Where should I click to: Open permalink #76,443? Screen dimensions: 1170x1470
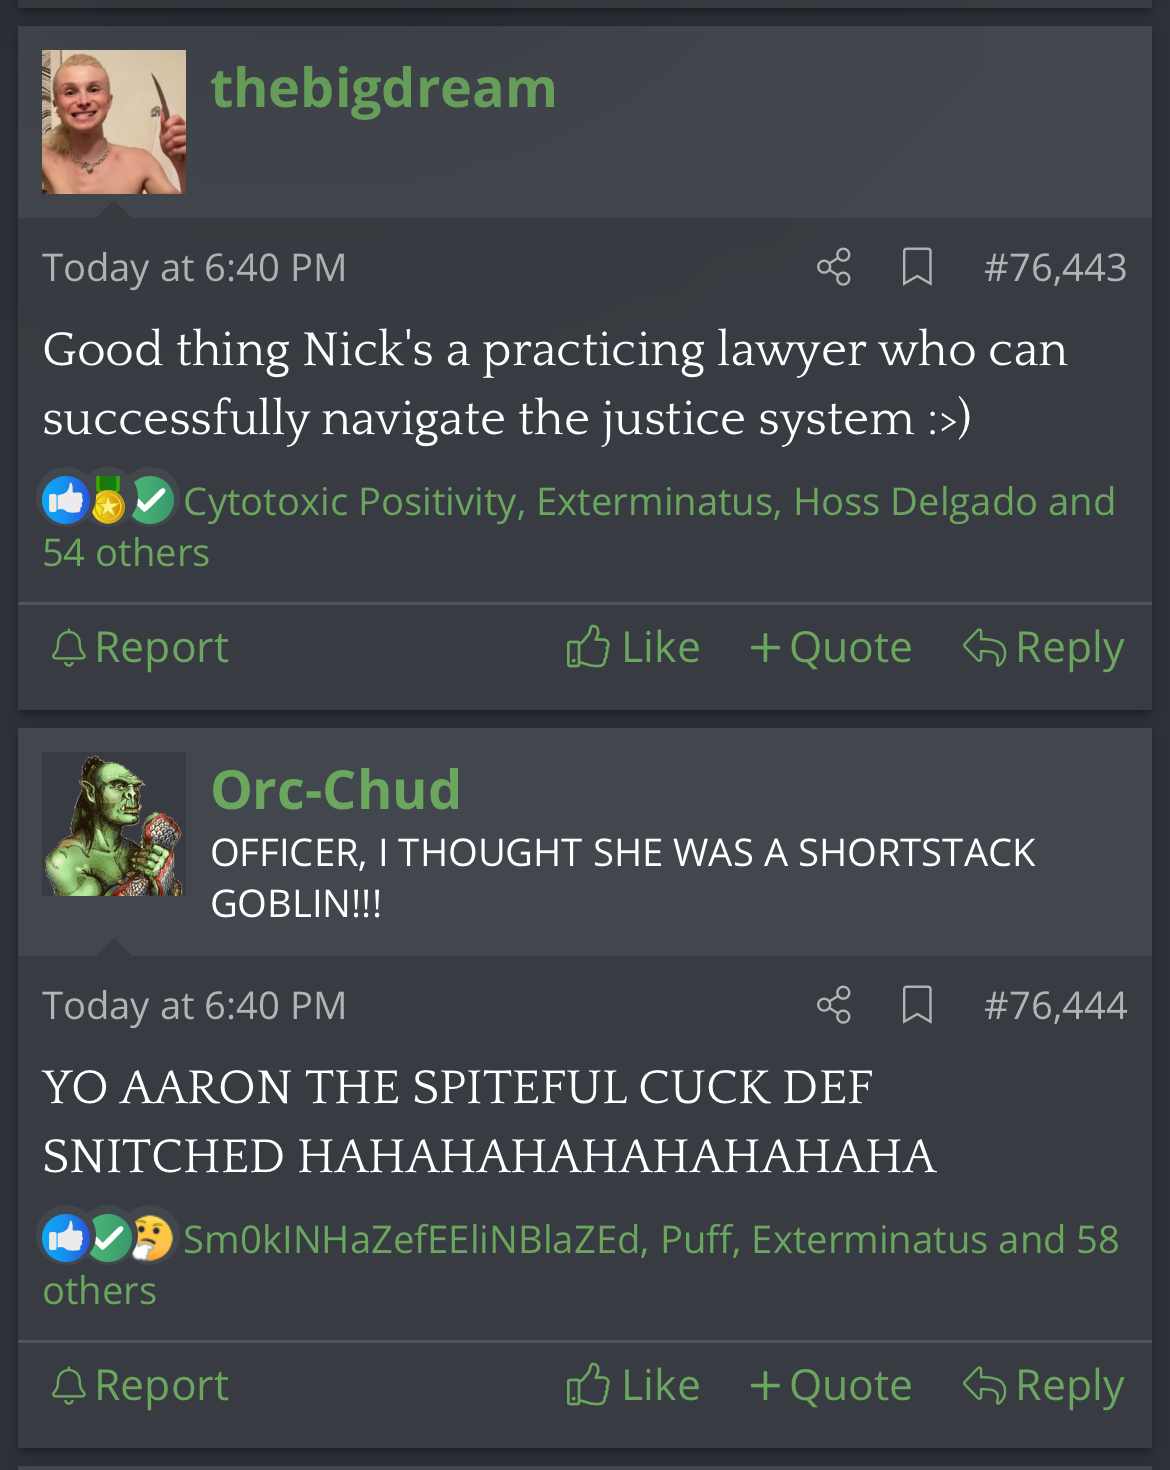tap(1055, 268)
